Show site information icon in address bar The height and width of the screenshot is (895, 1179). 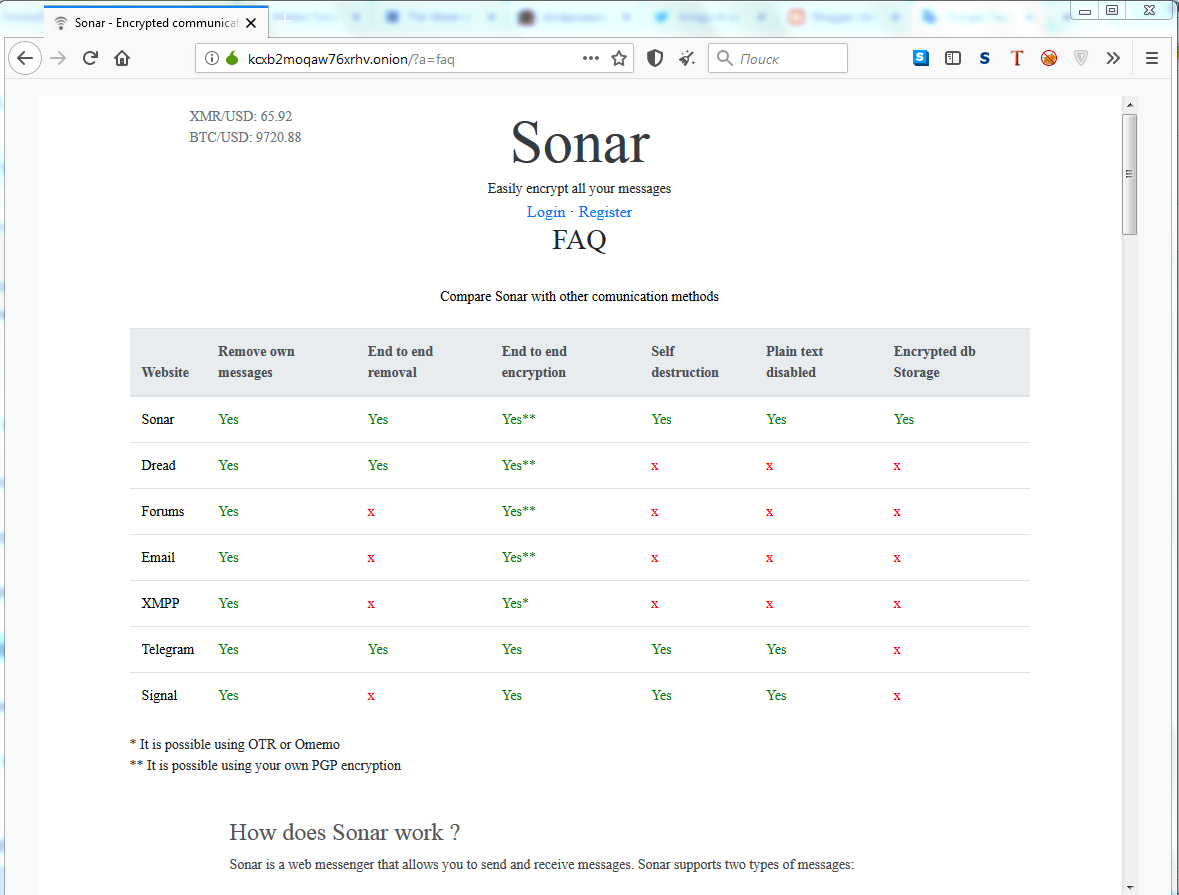(x=212, y=58)
